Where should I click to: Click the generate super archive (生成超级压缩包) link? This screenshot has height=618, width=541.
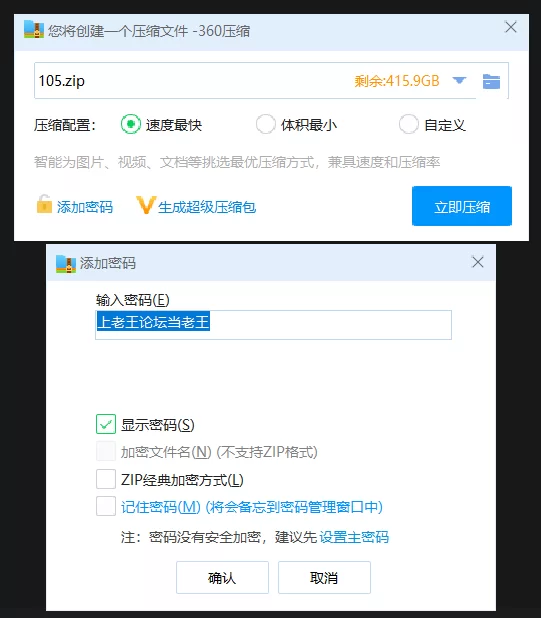(207, 207)
